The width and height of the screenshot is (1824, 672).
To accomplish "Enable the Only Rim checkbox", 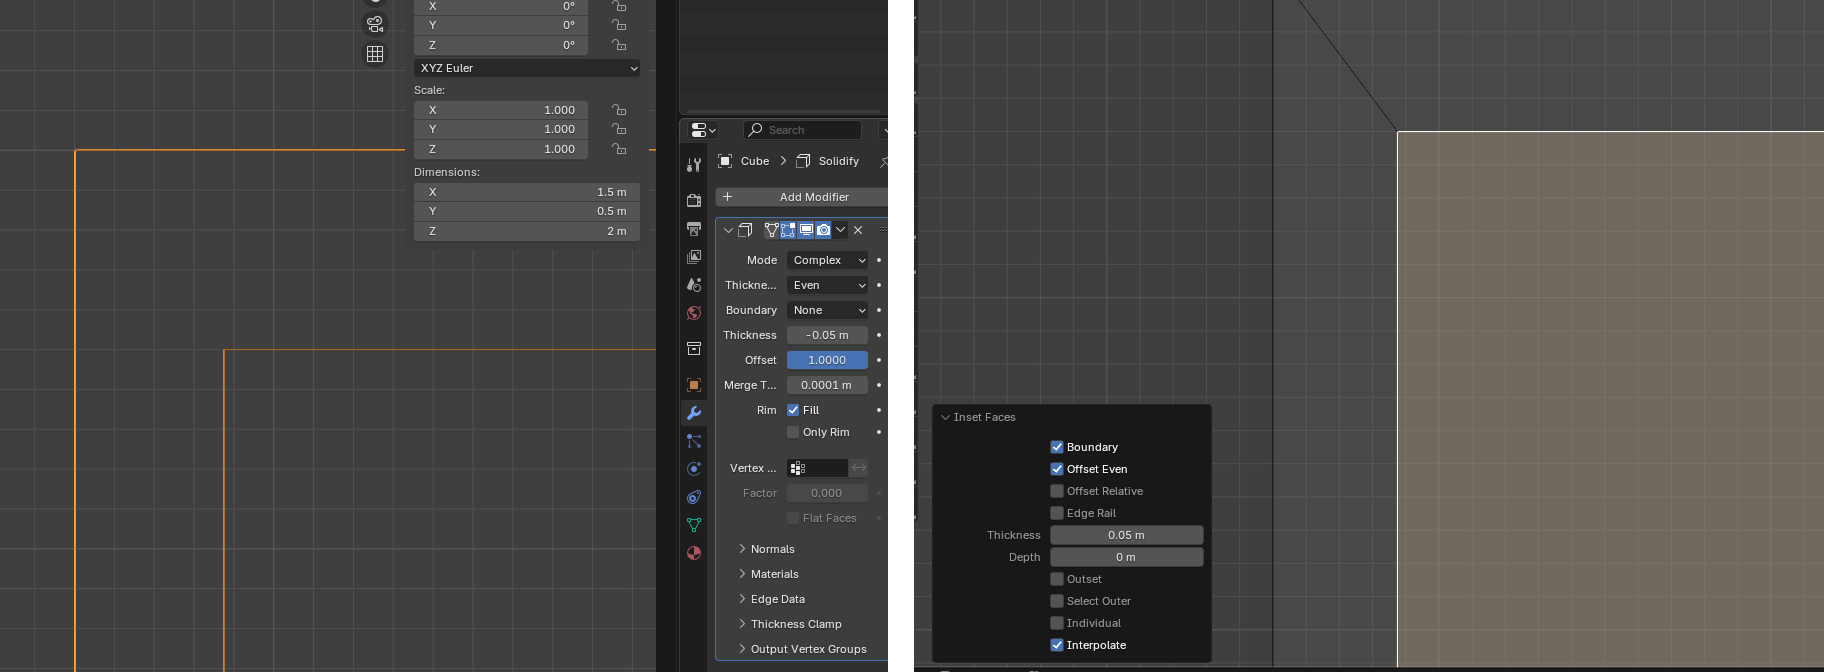I will point(793,432).
